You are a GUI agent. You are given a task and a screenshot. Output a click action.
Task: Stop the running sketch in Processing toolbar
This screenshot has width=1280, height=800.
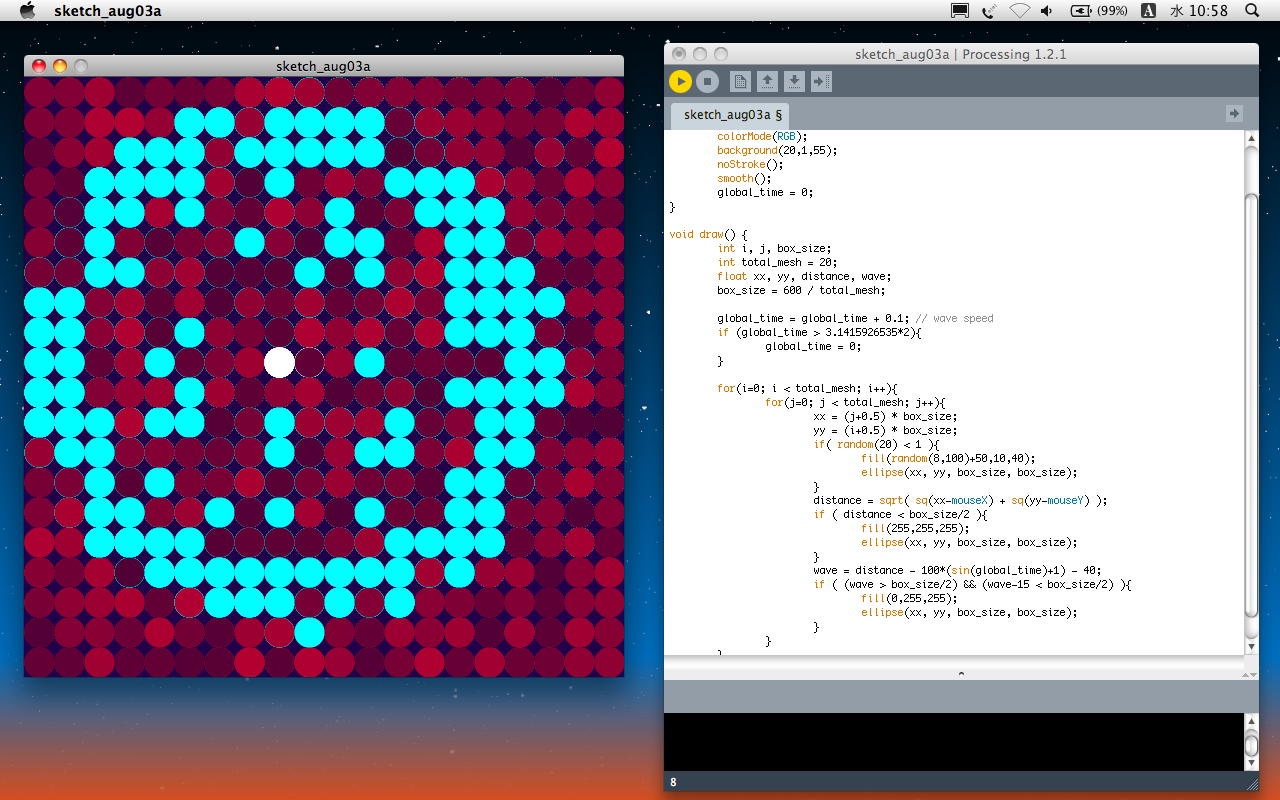(x=707, y=81)
